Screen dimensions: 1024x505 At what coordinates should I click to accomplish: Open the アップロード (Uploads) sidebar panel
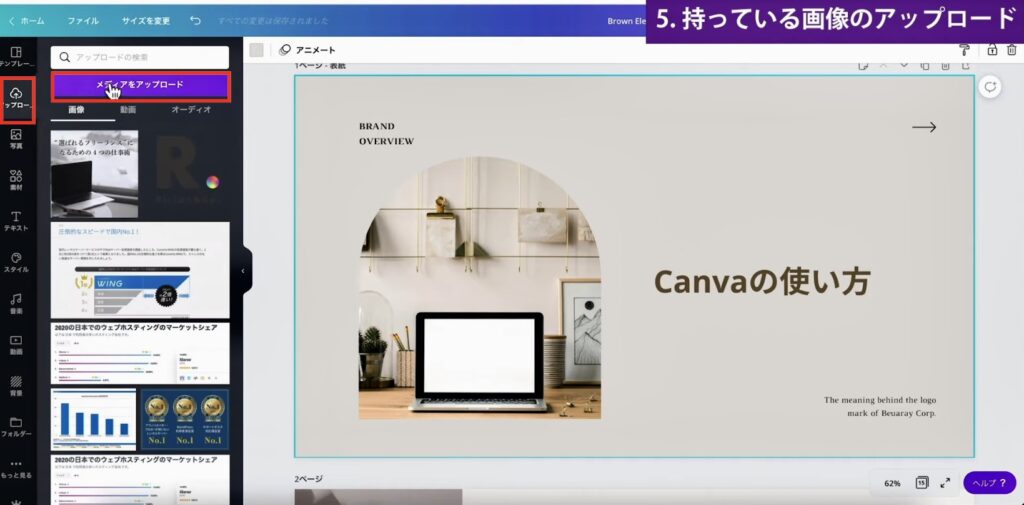click(x=16, y=98)
